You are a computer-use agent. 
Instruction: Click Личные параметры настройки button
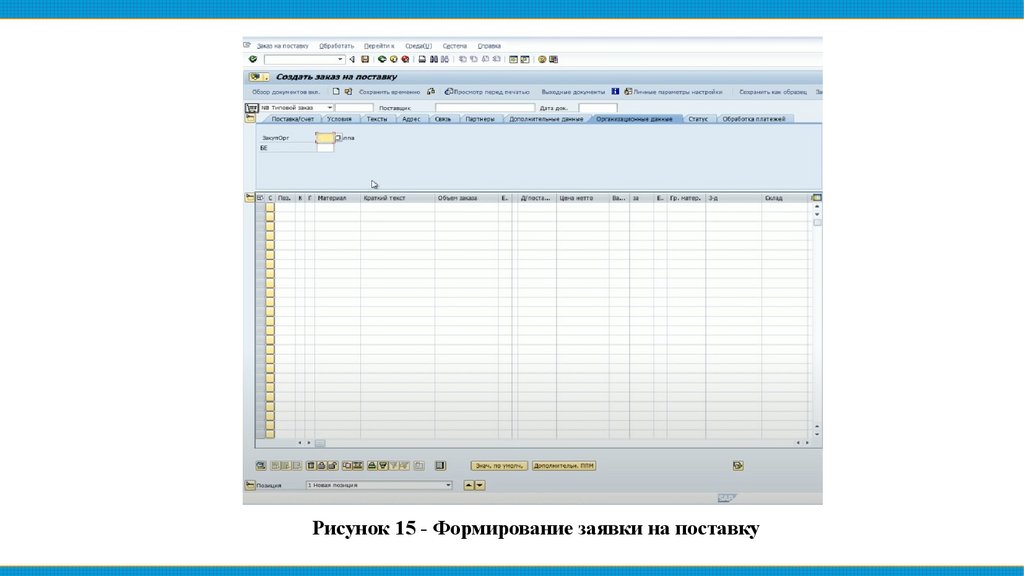click(673, 92)
